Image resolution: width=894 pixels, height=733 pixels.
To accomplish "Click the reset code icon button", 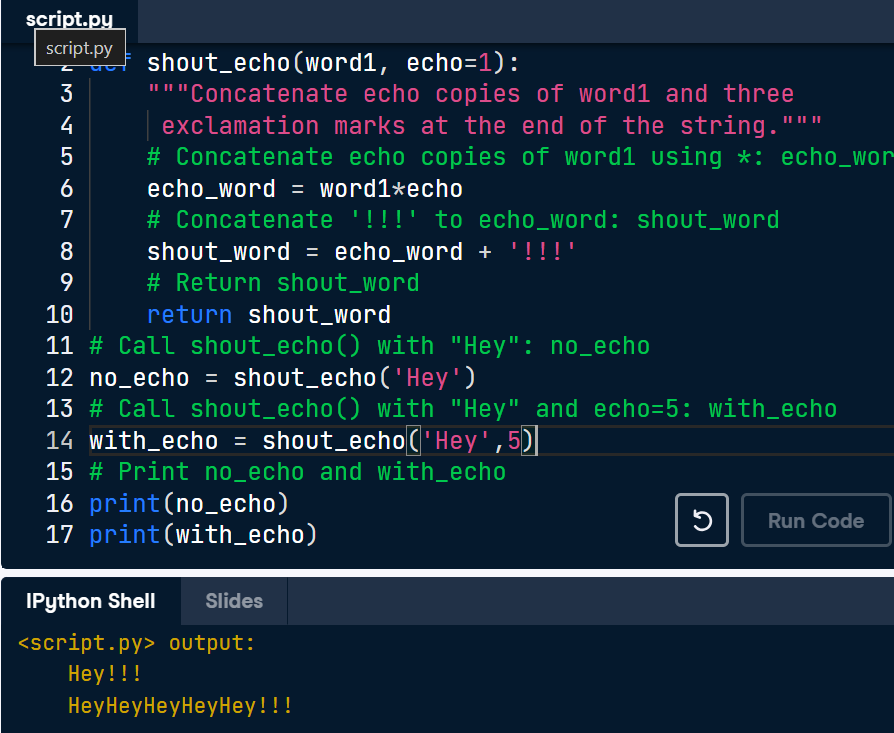I will 701,520.
